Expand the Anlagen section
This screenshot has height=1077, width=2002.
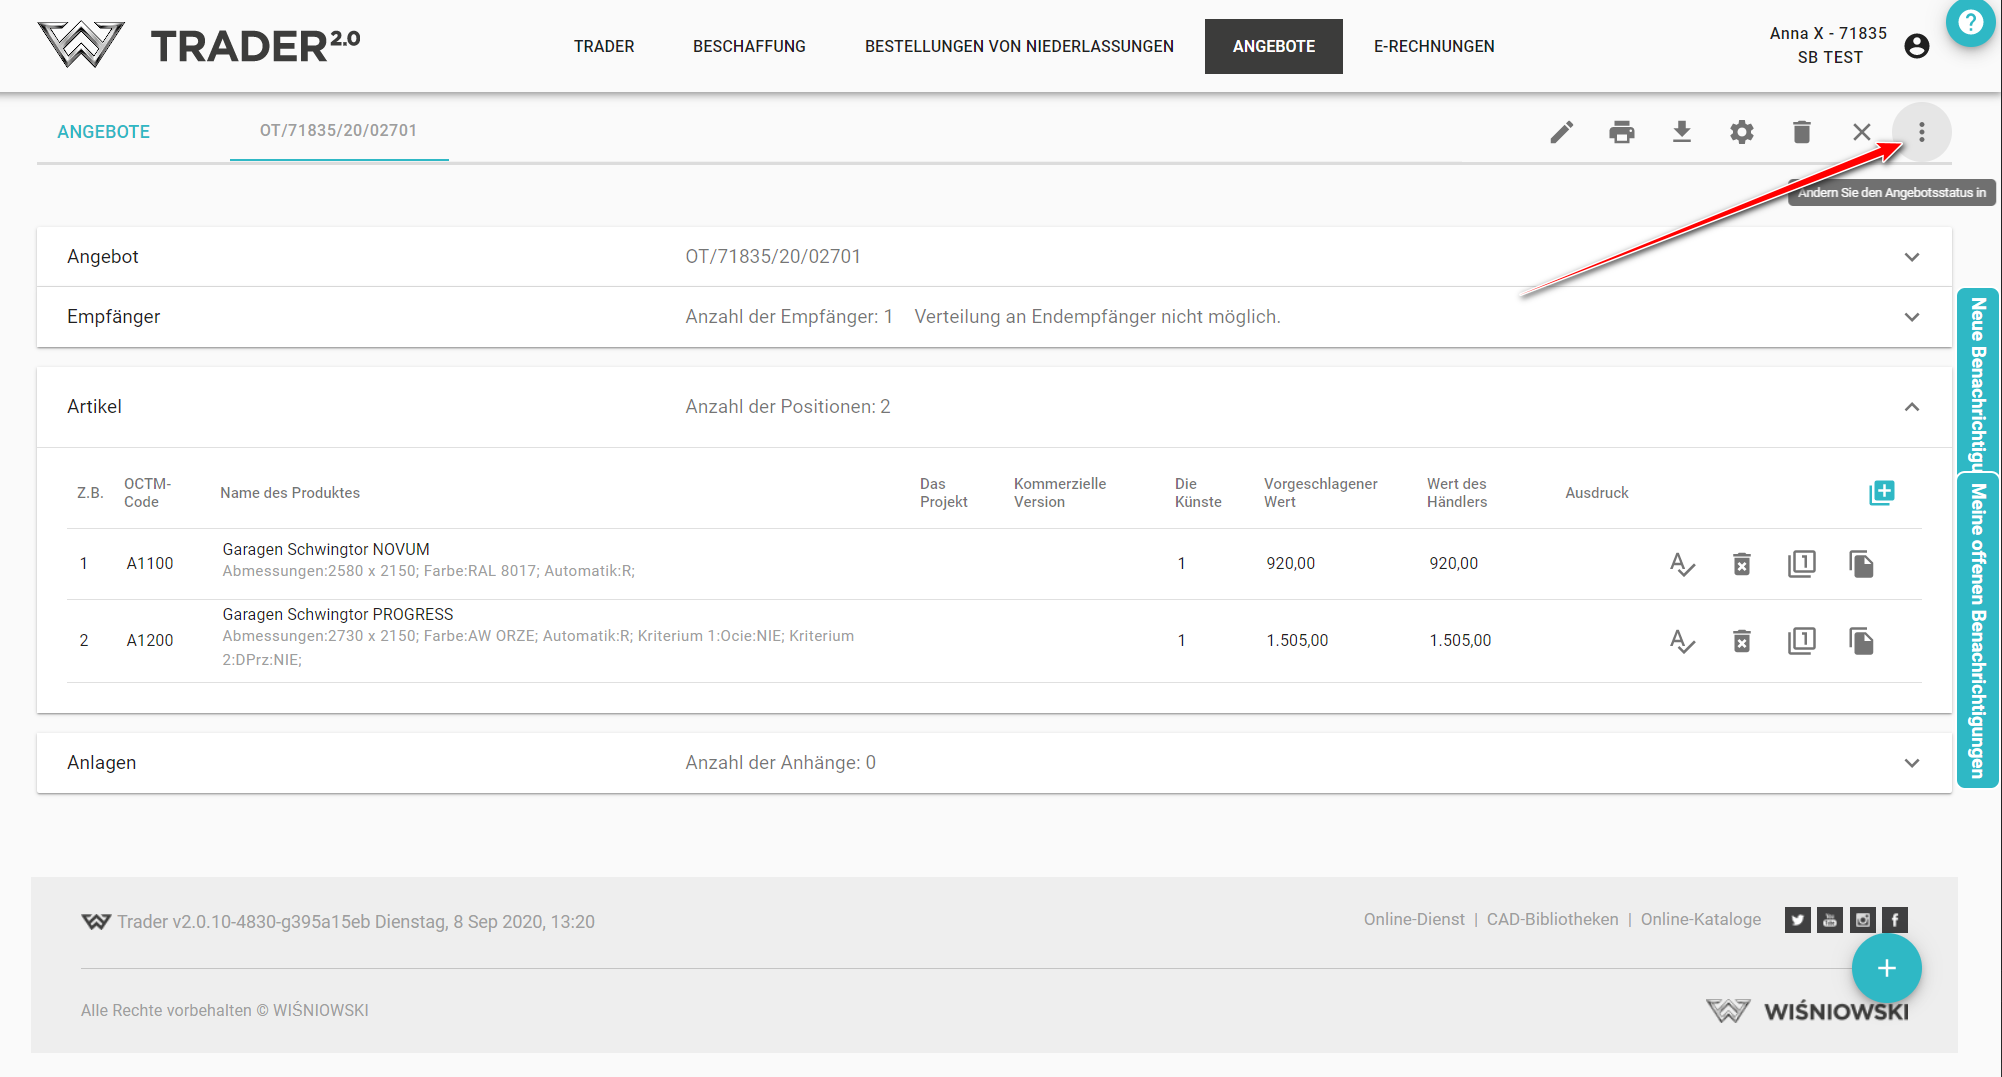(x=1911, y=763)
